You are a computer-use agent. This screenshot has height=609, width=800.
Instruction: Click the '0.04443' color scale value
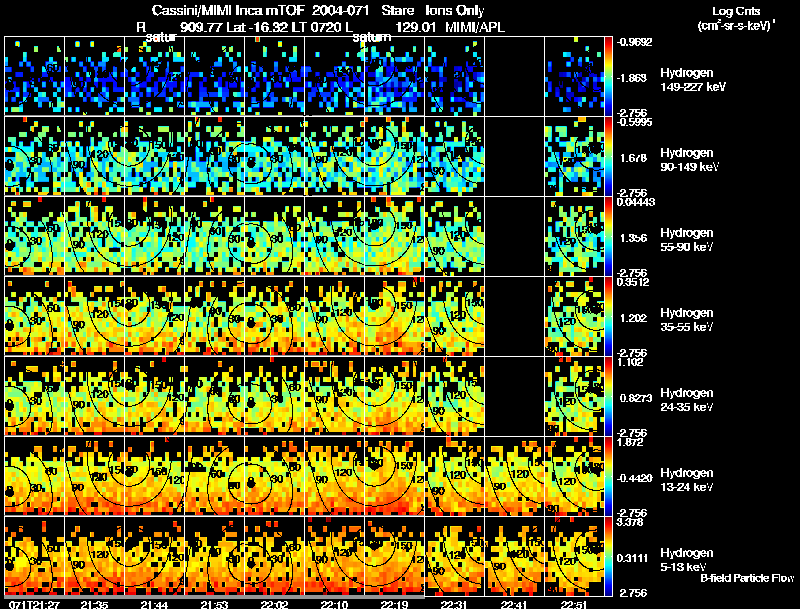coord(636,202)
